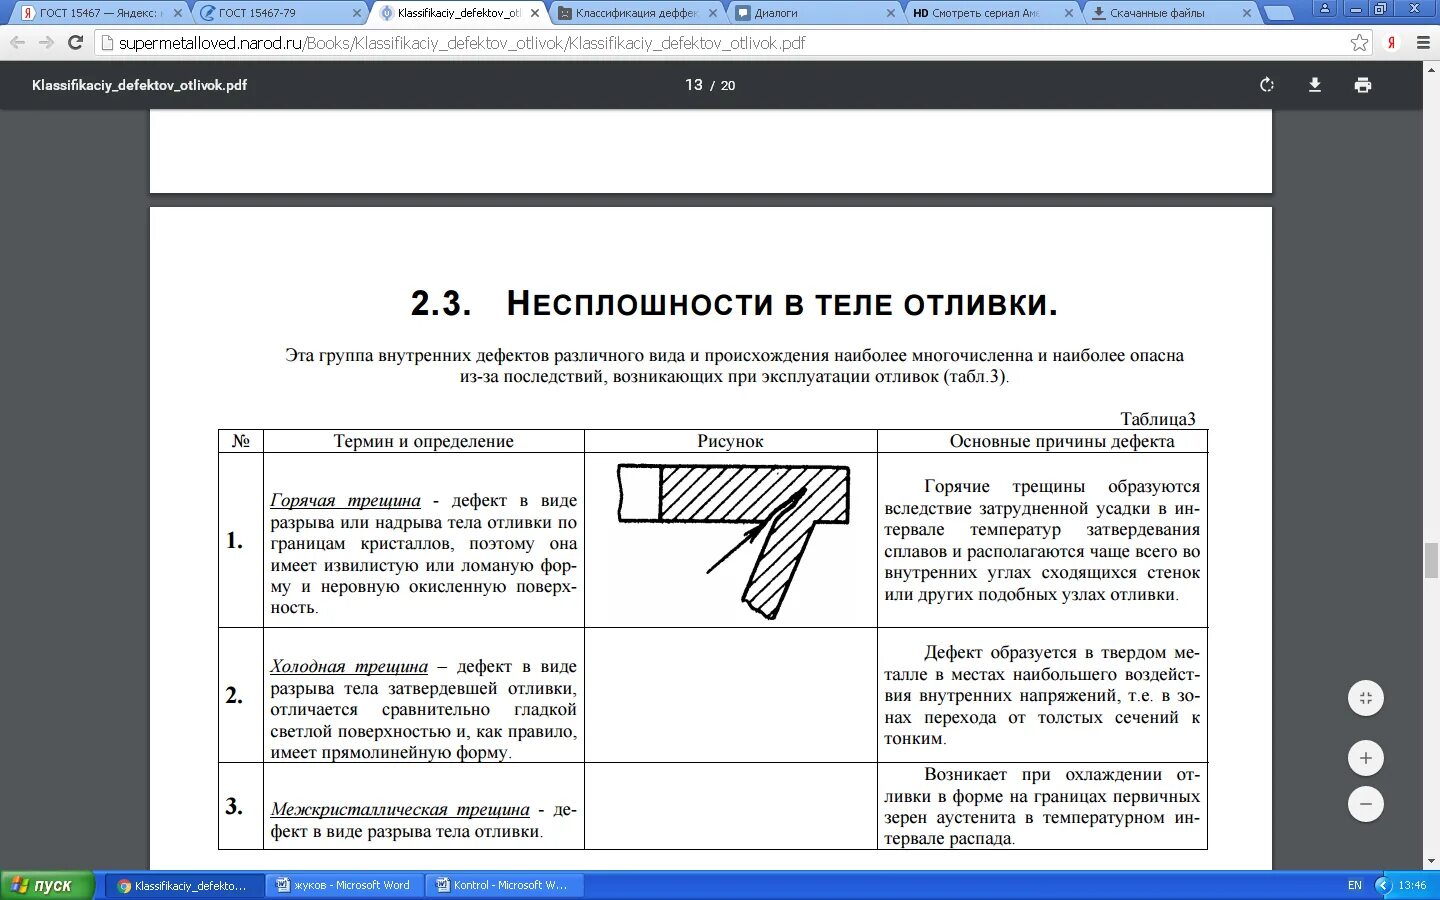Click row number 1. in the table

(x=235, y=540)
